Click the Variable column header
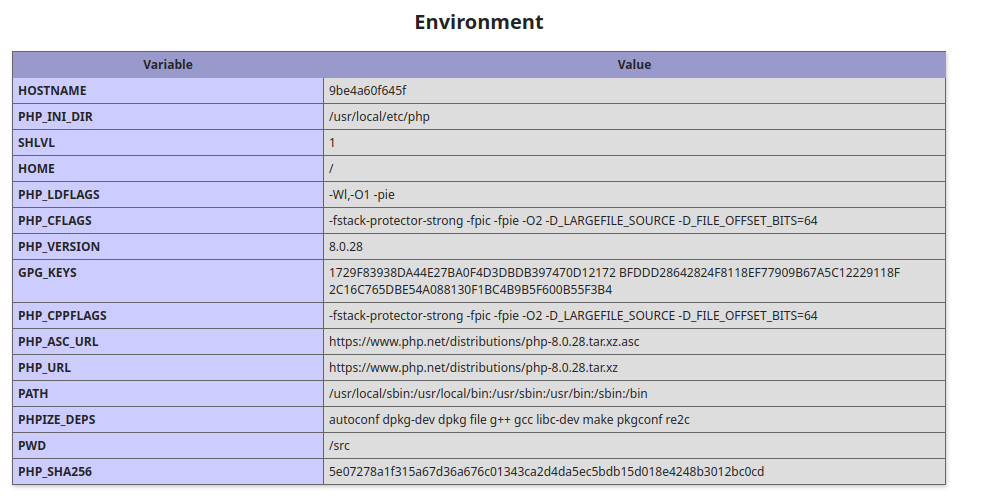The image size is (1005, 500). pos(168,65)
